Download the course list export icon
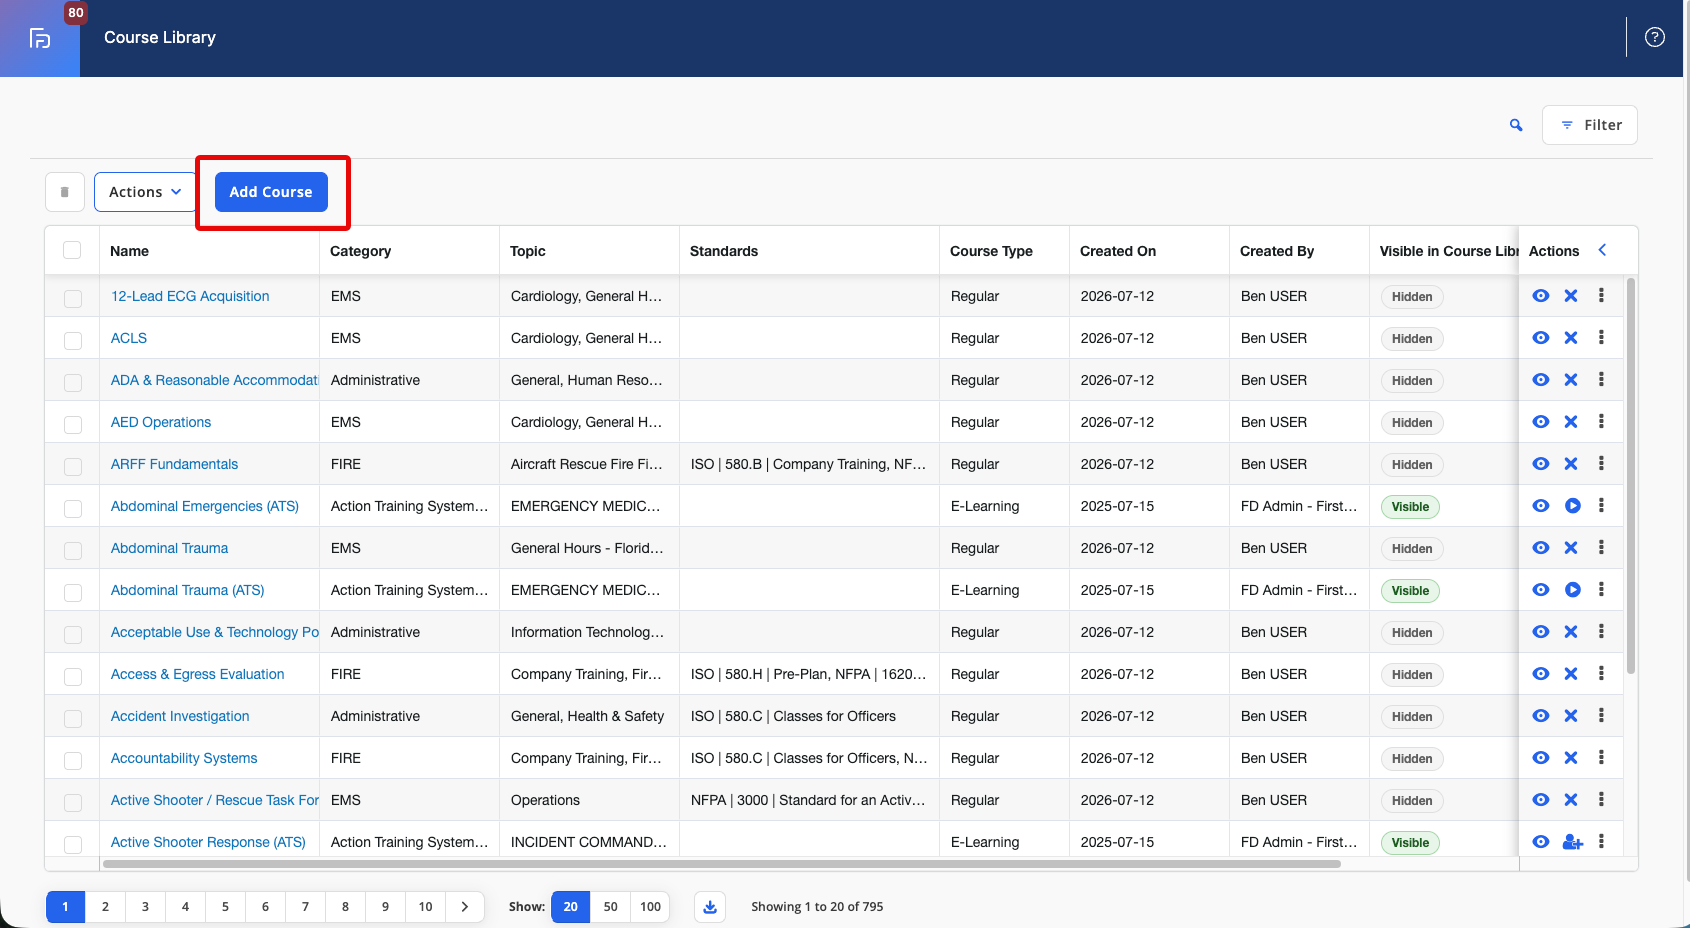 coord(710,907)
